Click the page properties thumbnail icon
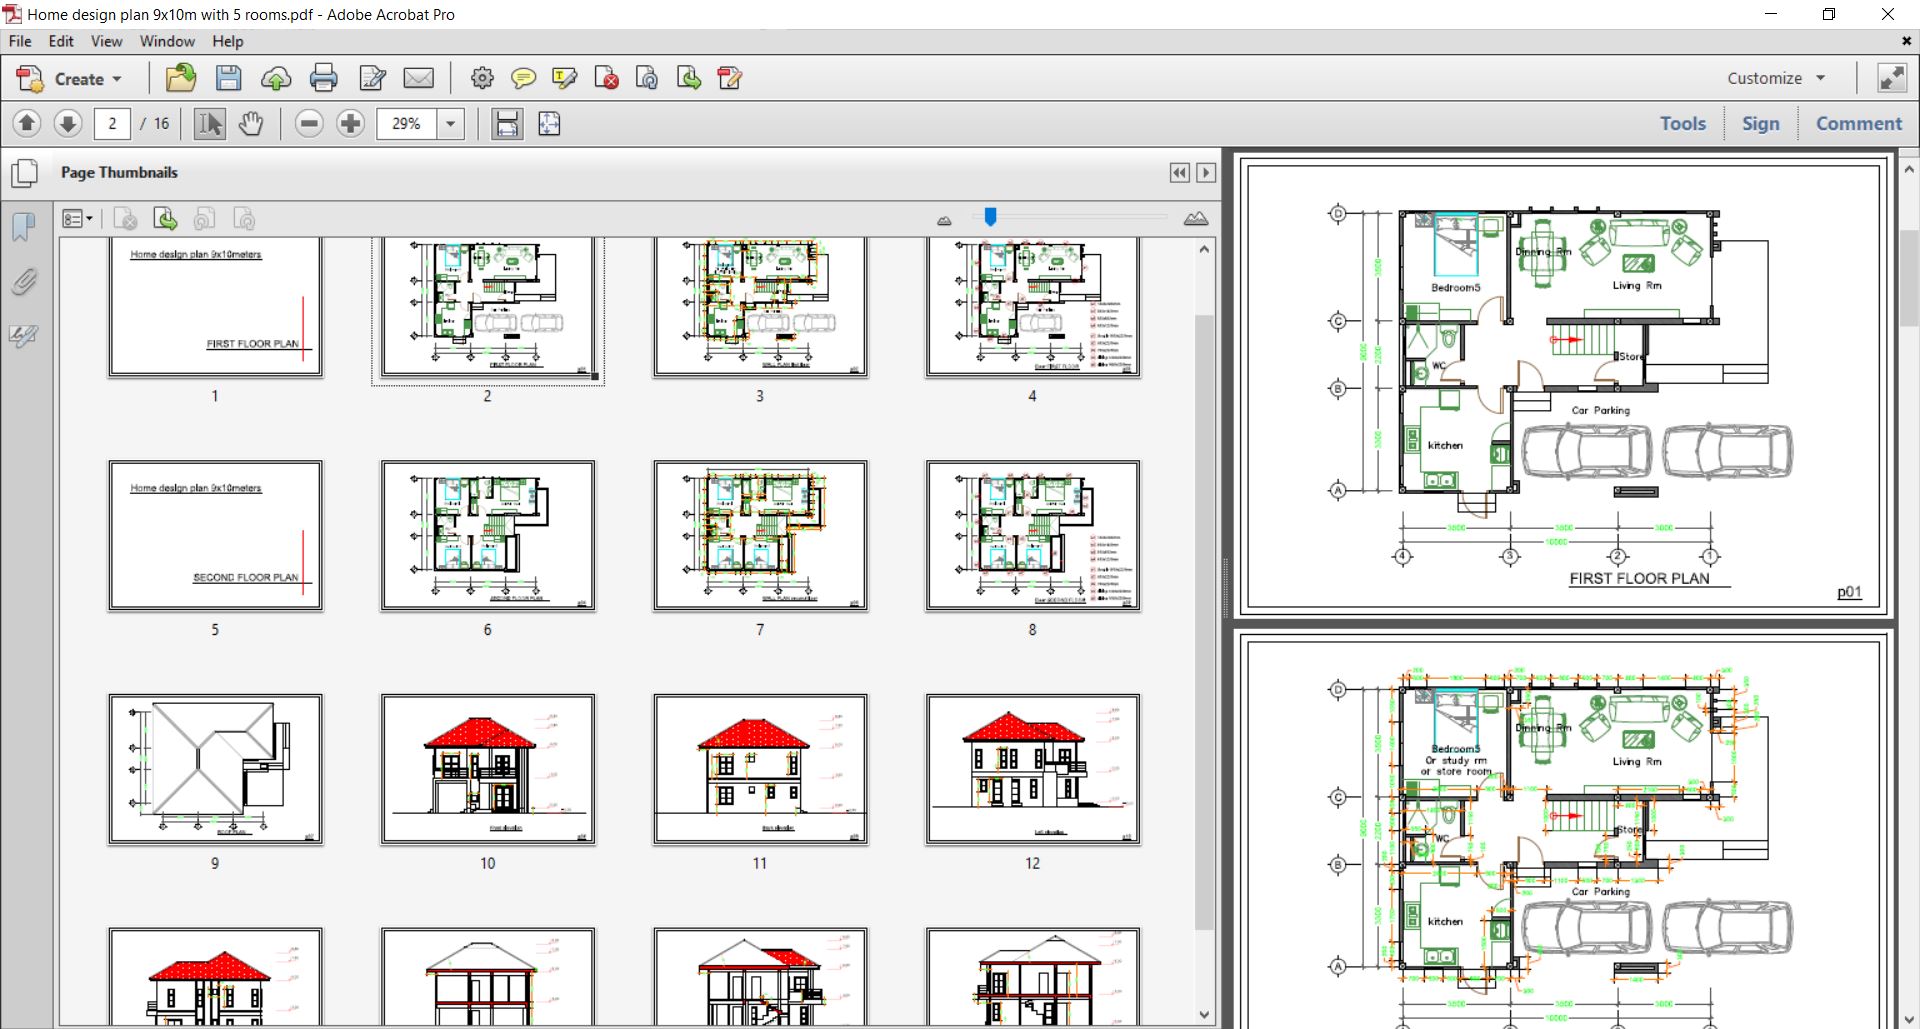This screenshot has width=1920, height=1029. [x=244, y=219]
